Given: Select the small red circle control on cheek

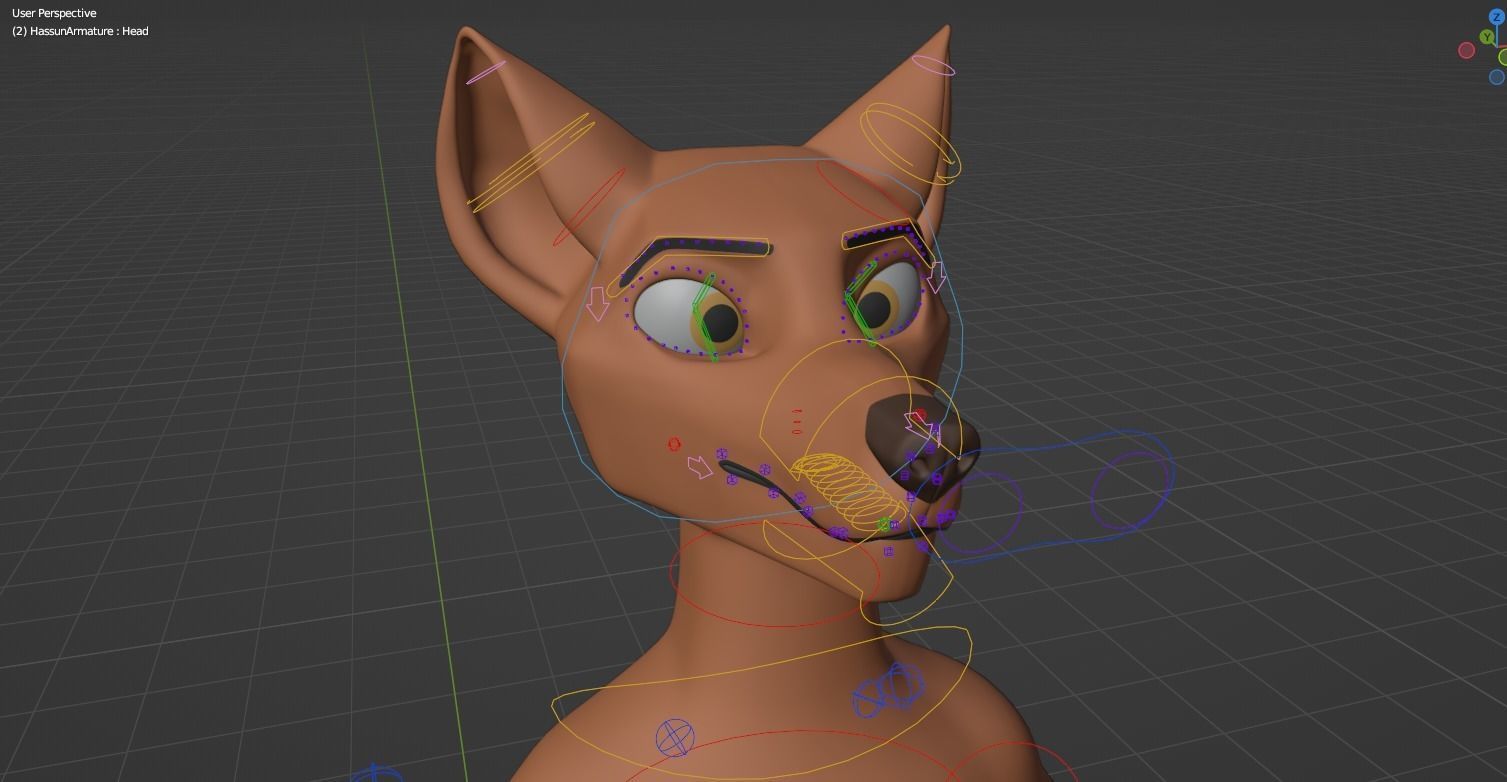Looking at the screenshot, I should (x=674, y=444).
